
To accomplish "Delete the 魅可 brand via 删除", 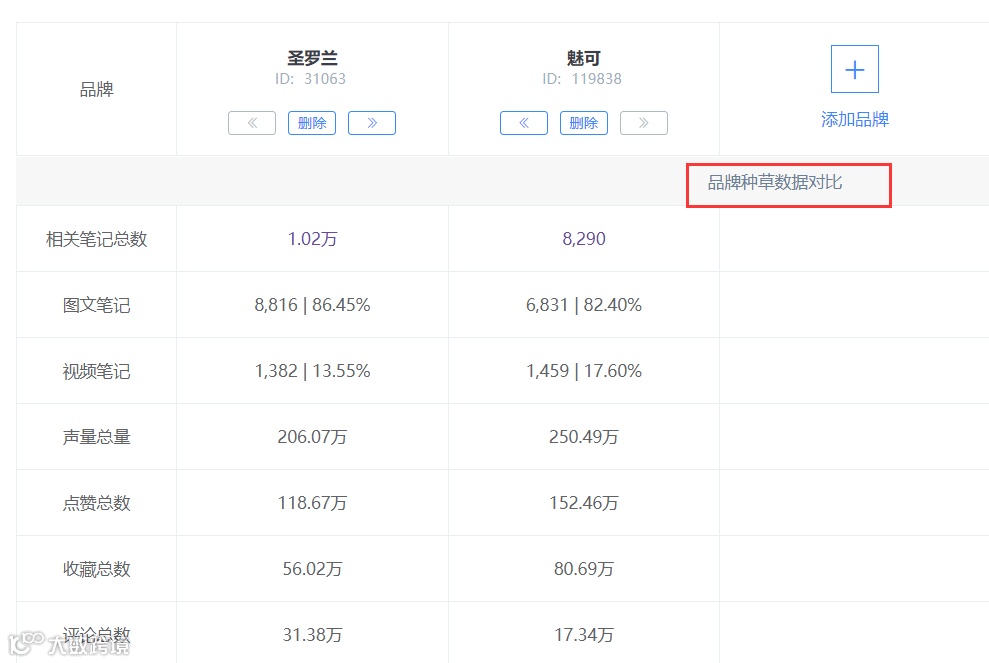I will pyautogui.click(x=583, y=123).
